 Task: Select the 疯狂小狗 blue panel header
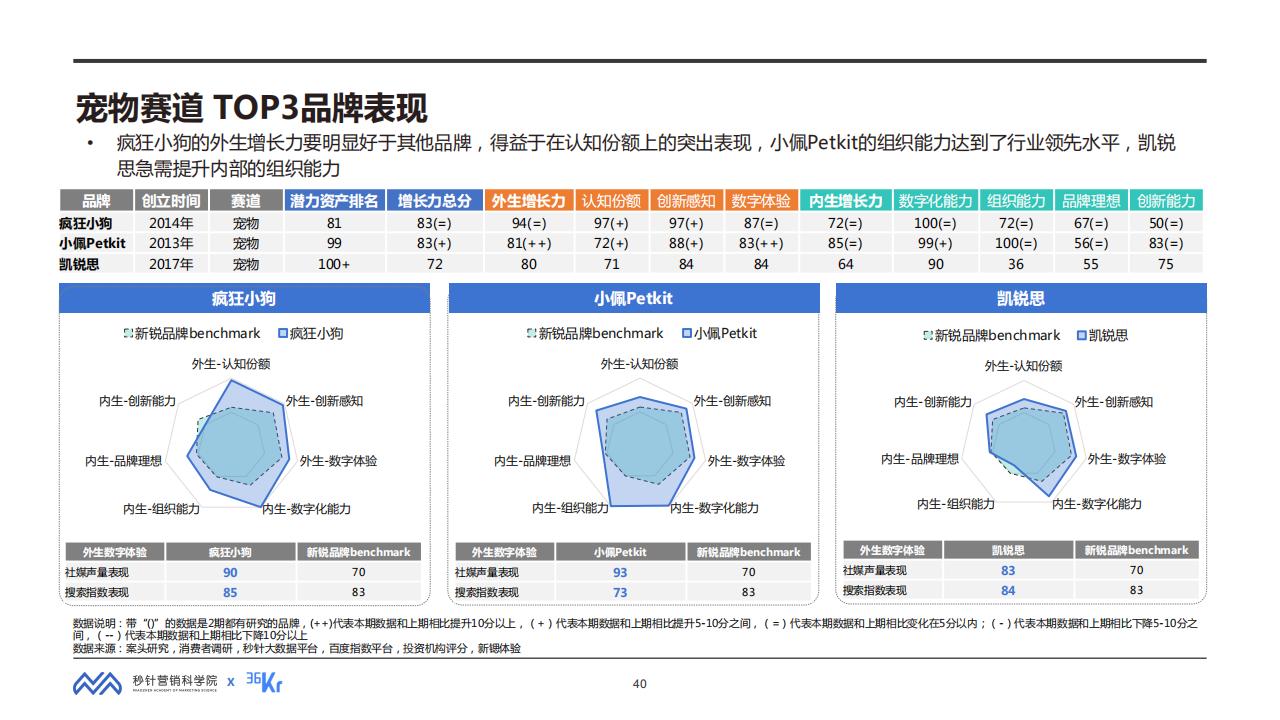point(244,299)
